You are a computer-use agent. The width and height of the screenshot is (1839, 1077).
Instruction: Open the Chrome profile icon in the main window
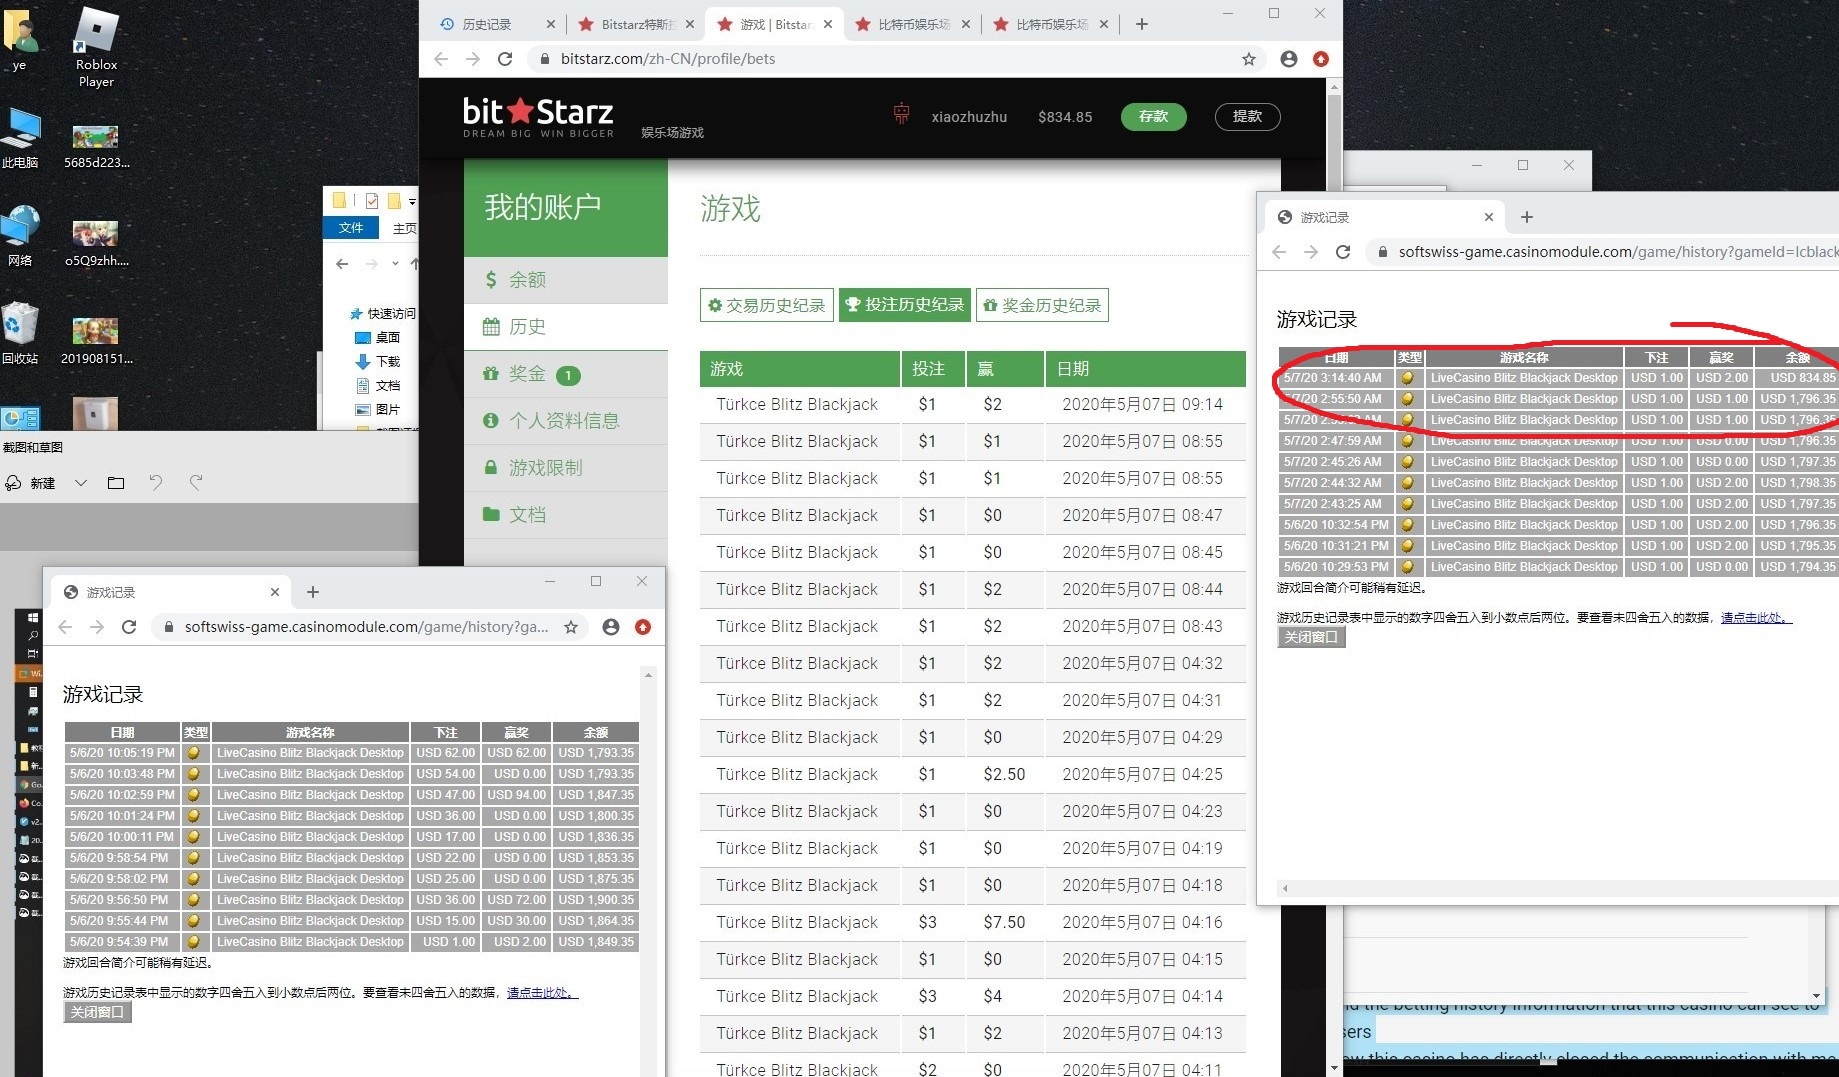tap(1289, 59)
